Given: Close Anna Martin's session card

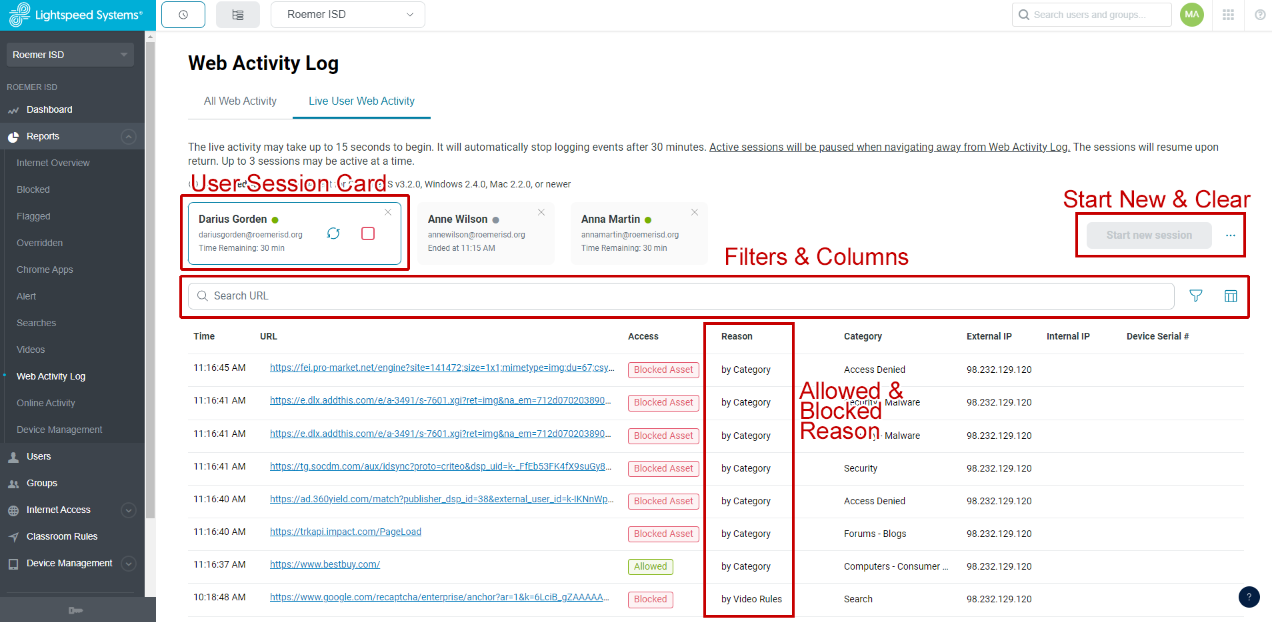Looking at the screenshot, I should (694, 212).
